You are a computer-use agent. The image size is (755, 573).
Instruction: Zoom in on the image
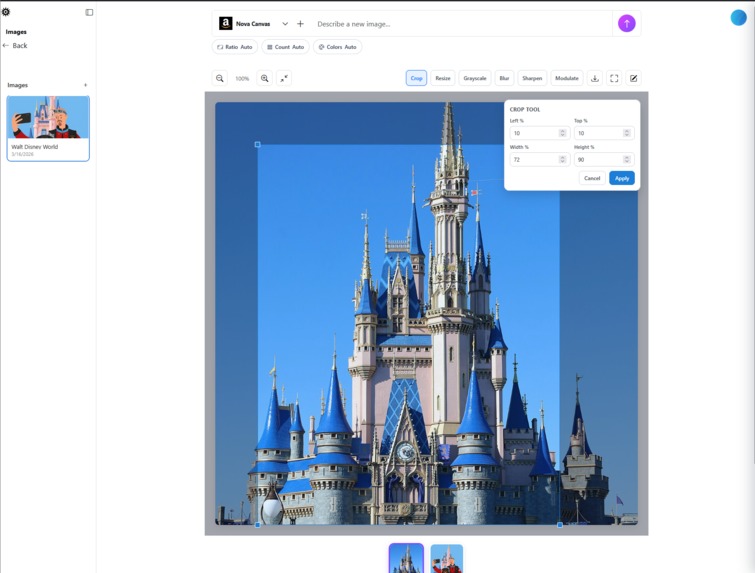264,78
